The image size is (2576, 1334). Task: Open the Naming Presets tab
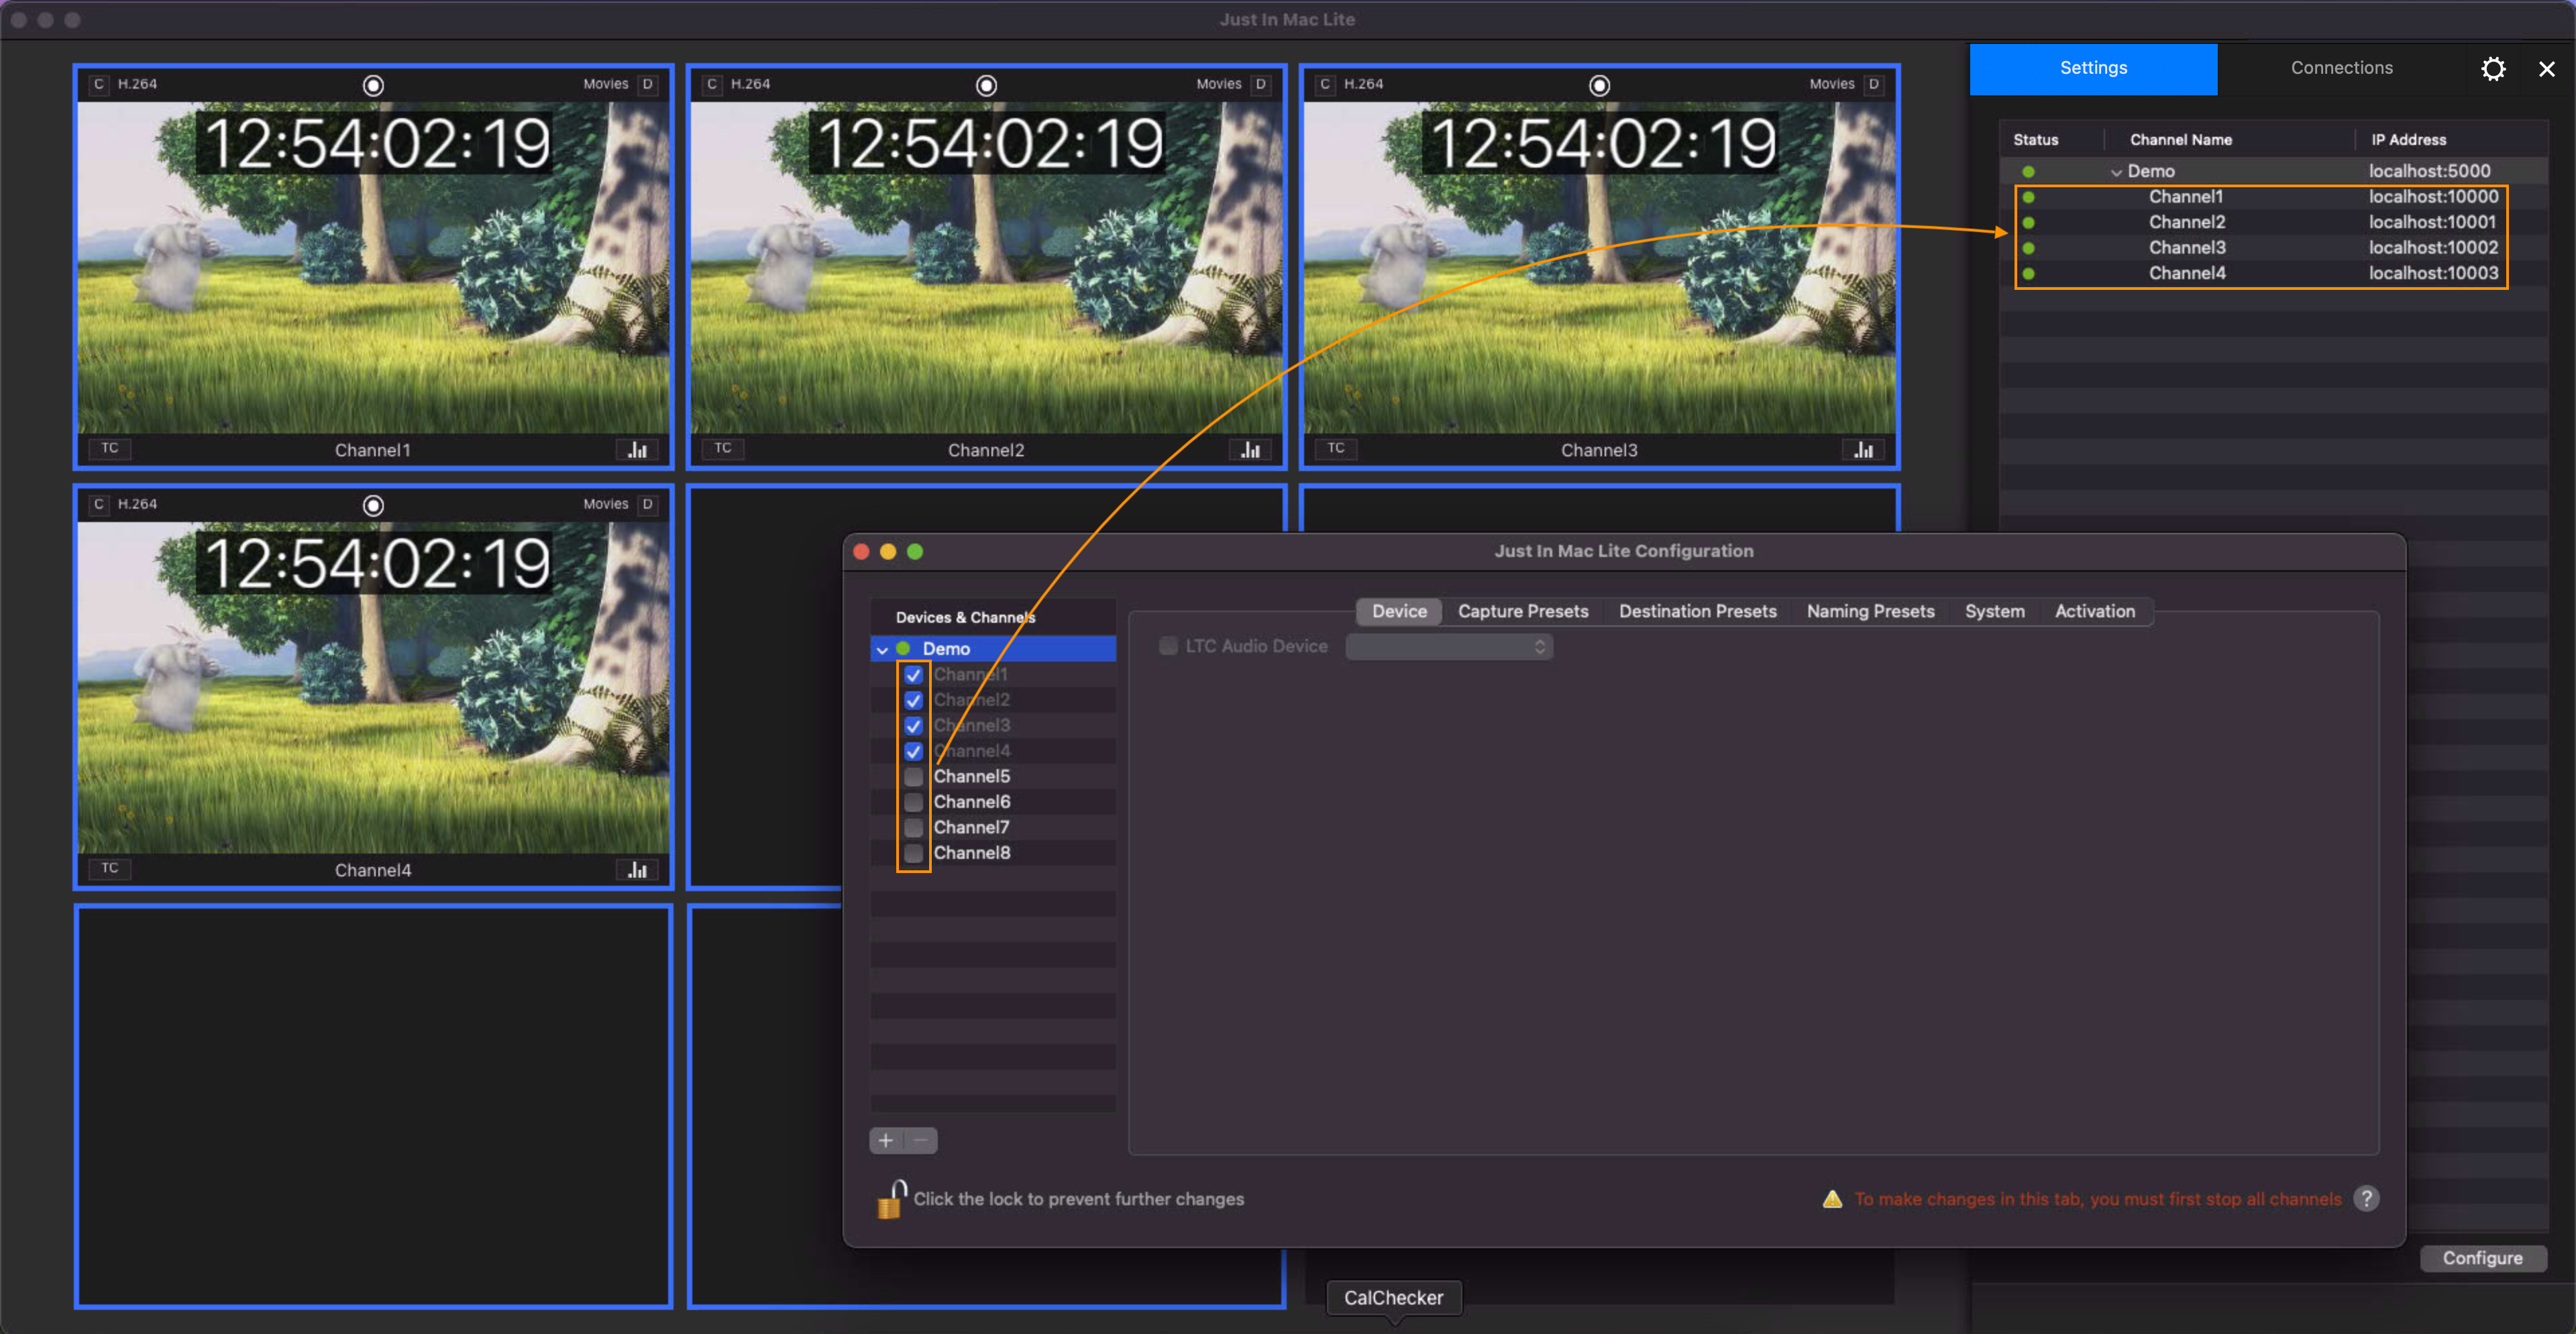tap(1870, 611)
